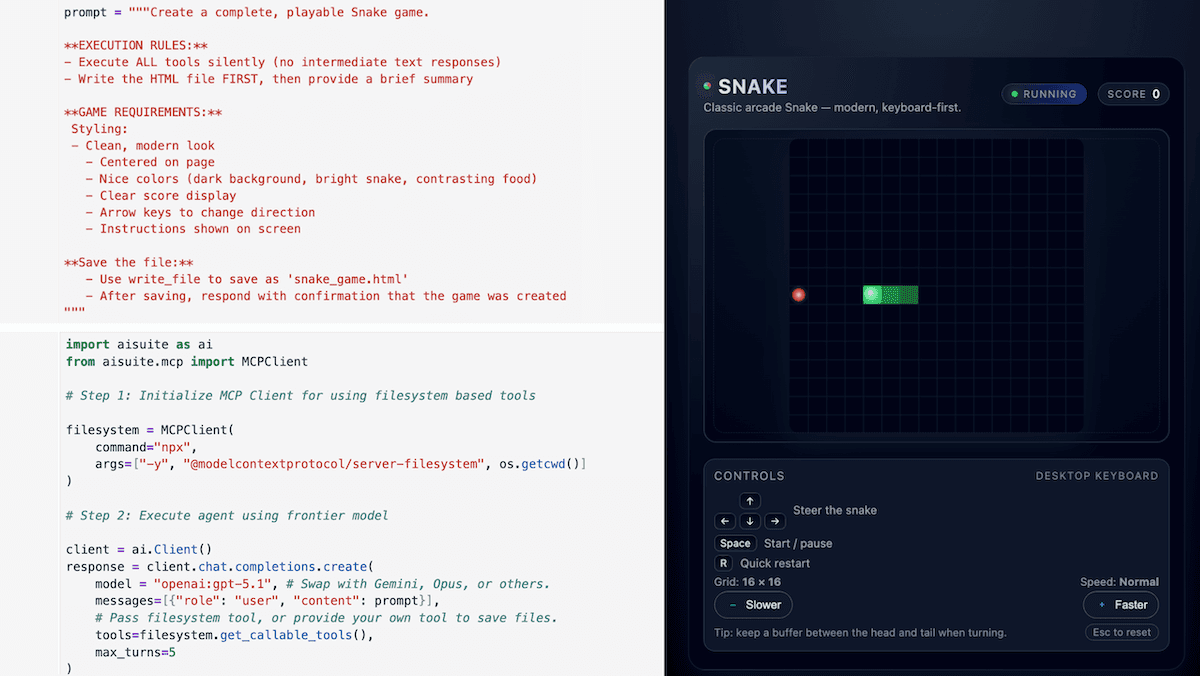Image resolution: width=1200 pixels, height=676 pixels.
Task: Click the red food dot on the board
Action: click(799, 294)
